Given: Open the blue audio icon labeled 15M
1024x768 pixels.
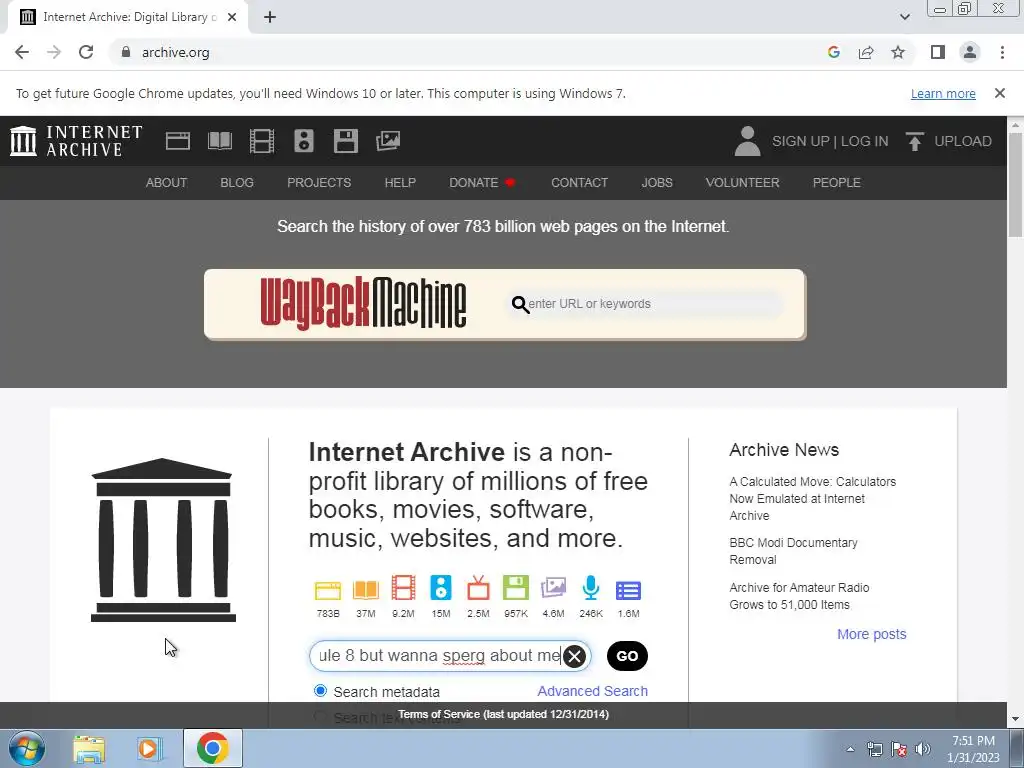Looking at the screenshot, I should [x=441, y=588].
